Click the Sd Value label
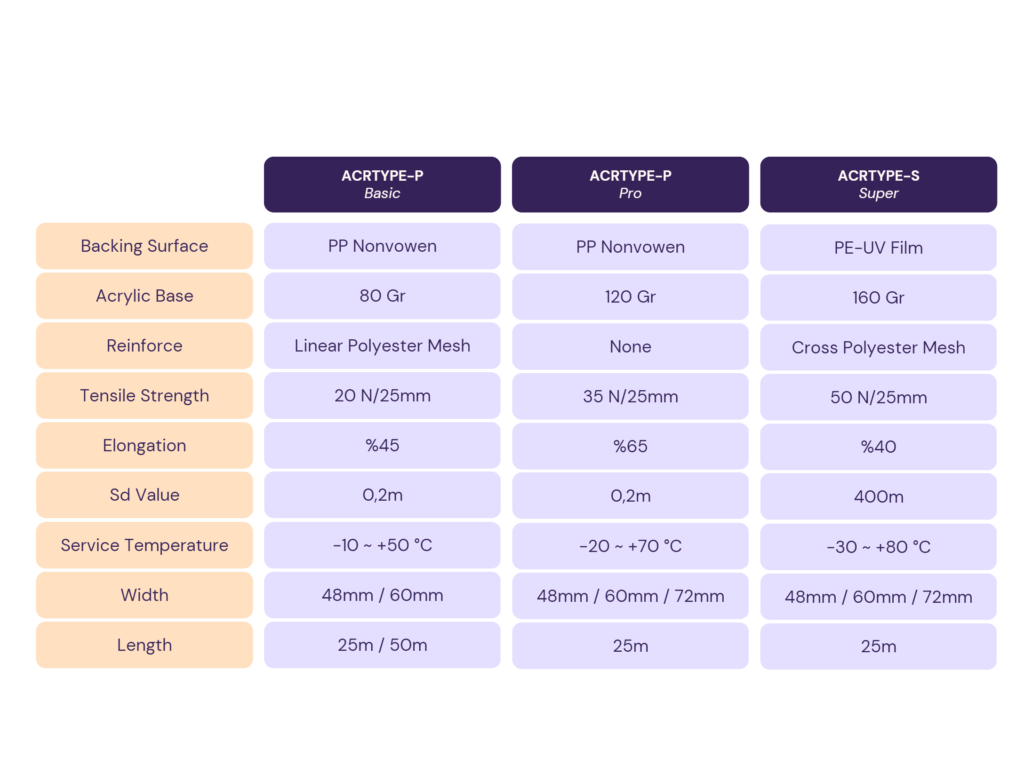This screenshot has height=768, width=1024. (x=144, y=495)
